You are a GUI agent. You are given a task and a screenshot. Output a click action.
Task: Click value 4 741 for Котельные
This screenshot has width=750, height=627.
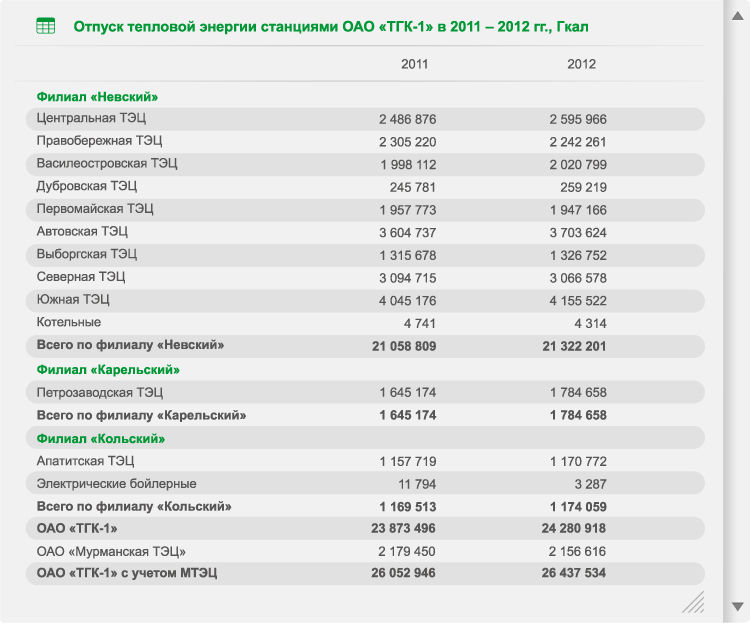pos(419,323)
